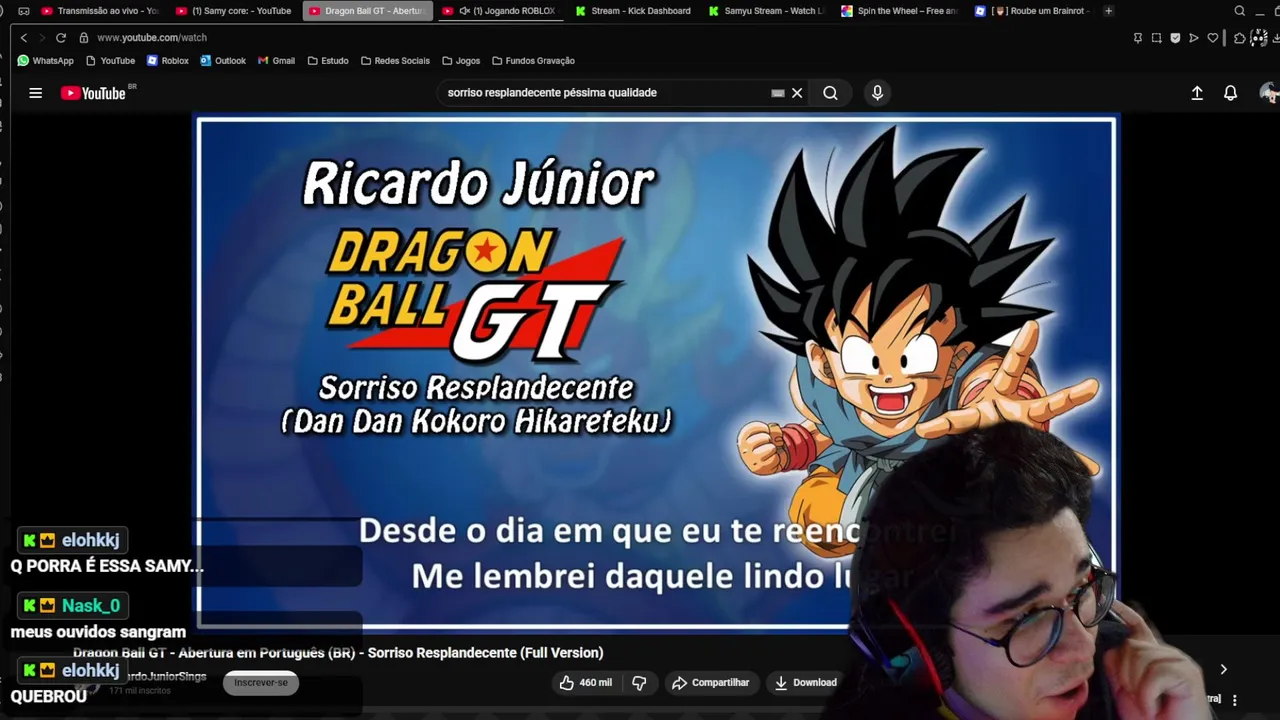
Task: Select the Dragon Ball GT - Abertura tab
Action: pos(367,11)
